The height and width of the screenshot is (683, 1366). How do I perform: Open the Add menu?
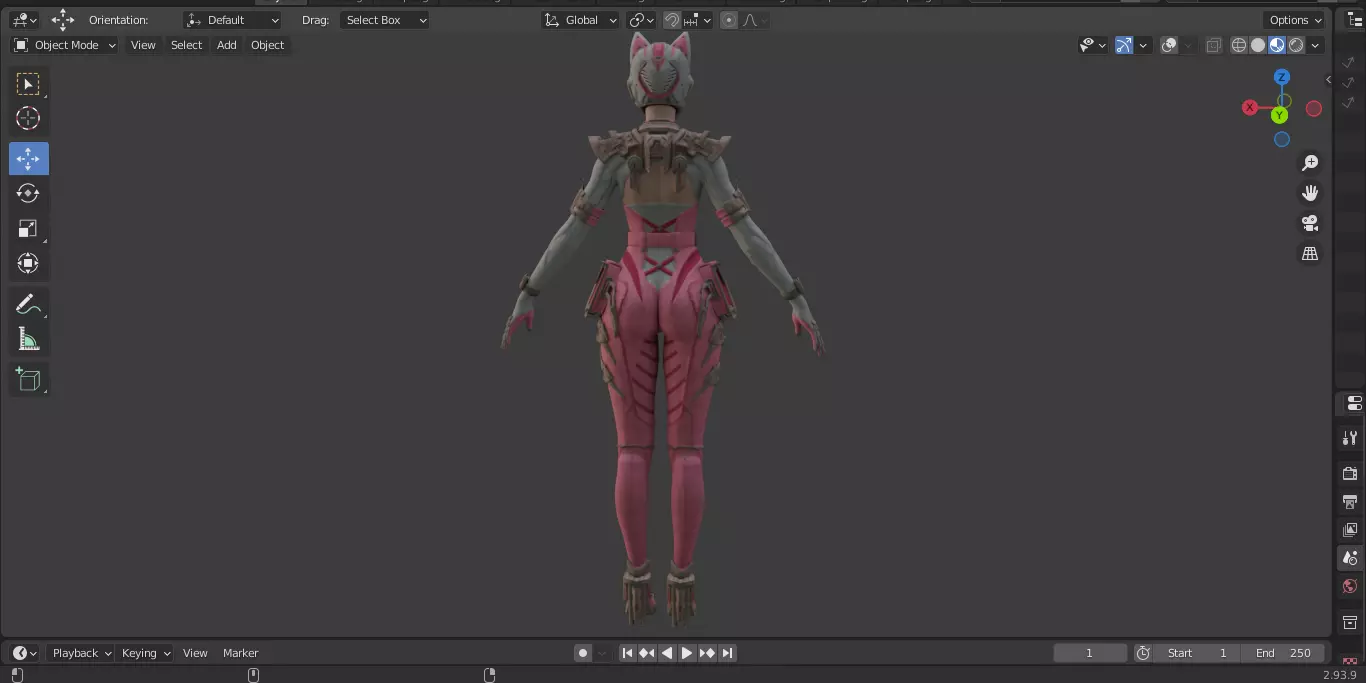pyautogui.click(x=227, y=45)
